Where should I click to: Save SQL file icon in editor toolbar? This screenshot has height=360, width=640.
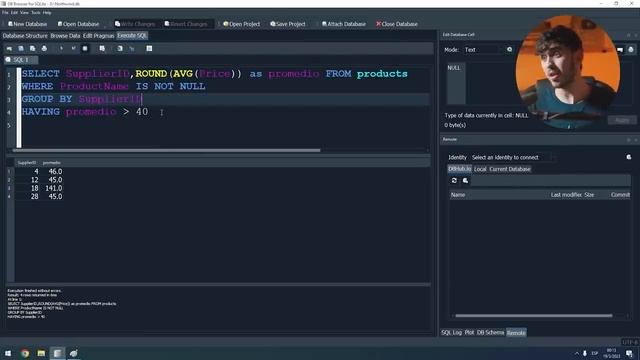point(32,49)
